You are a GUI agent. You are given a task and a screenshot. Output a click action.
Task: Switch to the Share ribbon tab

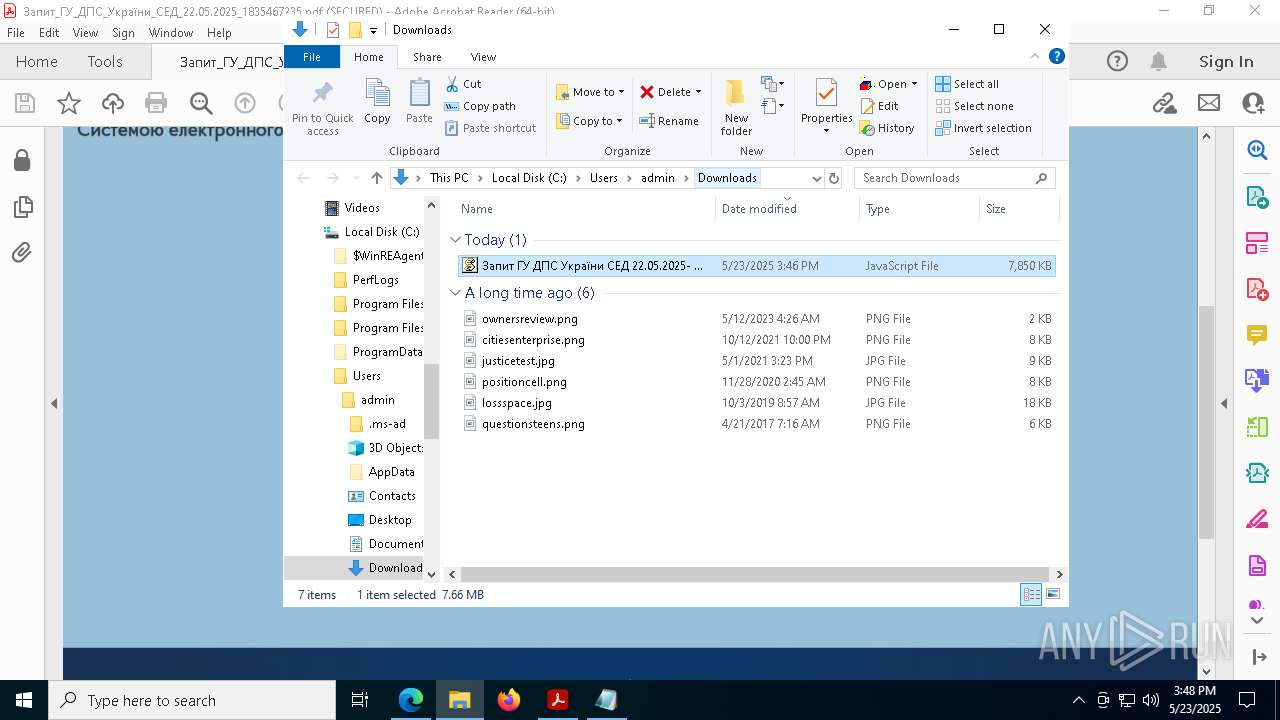427,57
